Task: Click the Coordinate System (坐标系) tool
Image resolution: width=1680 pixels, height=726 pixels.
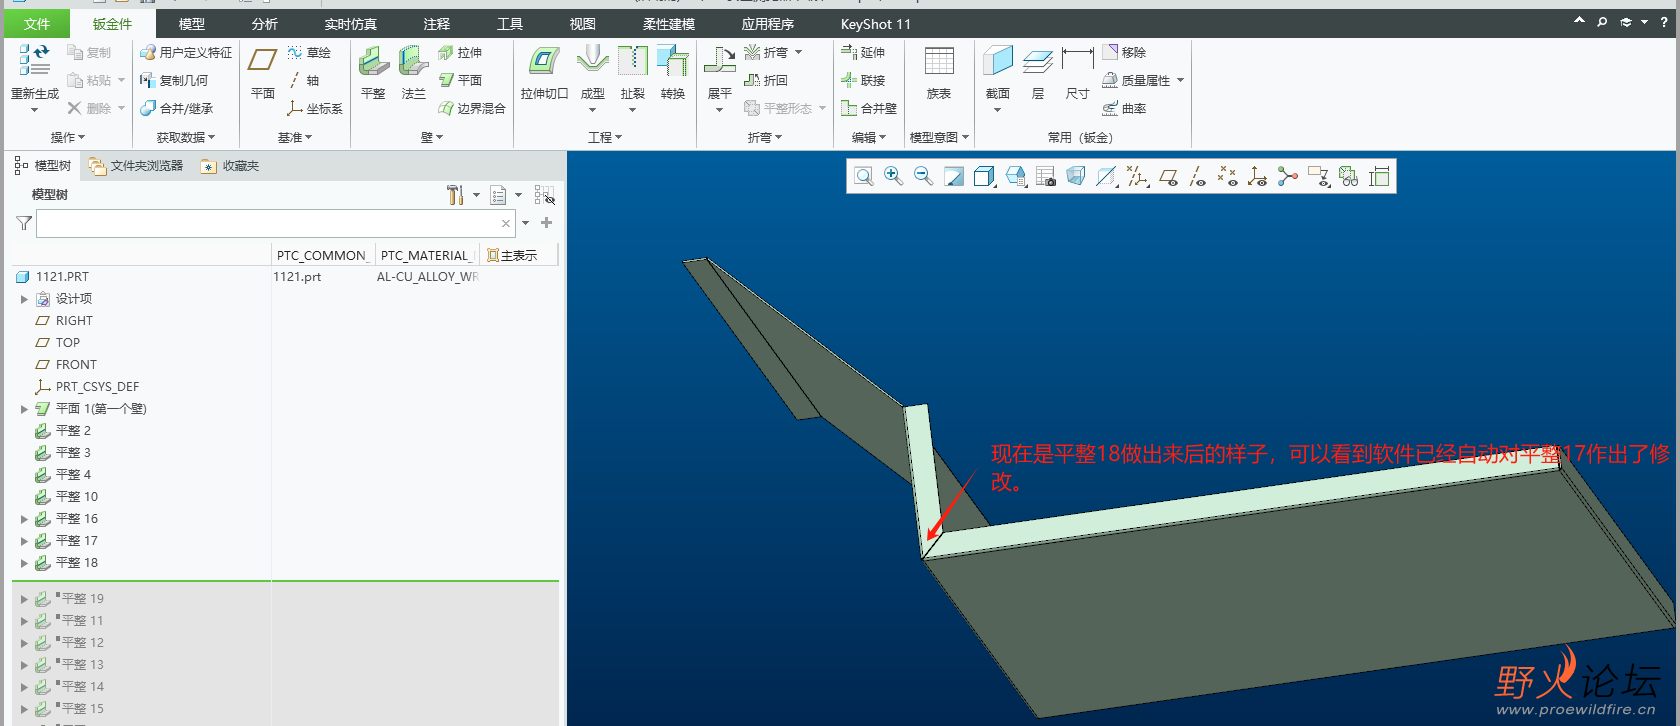Action: click(x=315, y=108)
